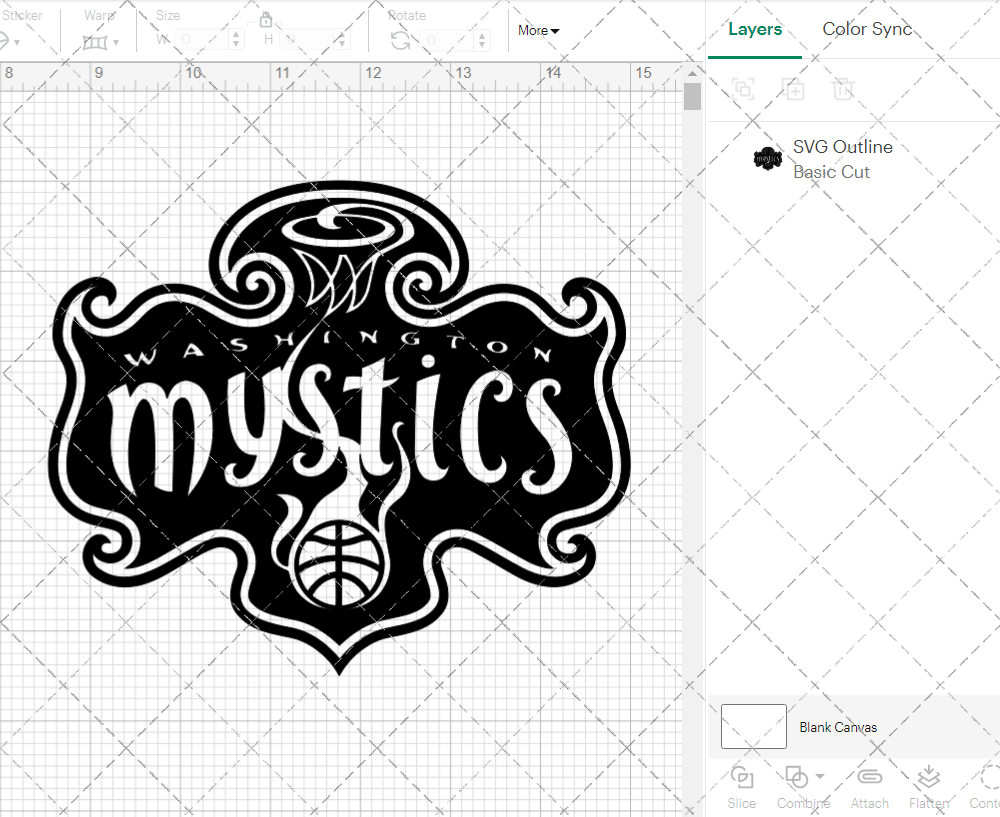Open the Blank Canvas color swatch

(753, 727)
